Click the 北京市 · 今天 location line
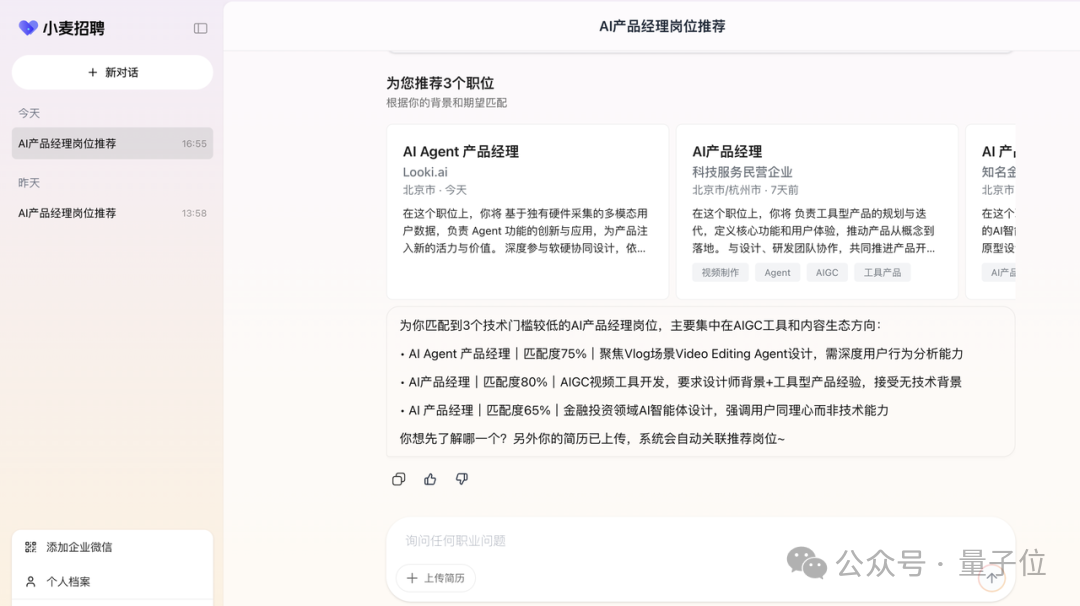The image size is (1080, 606). pyautogui.click(x=435, y=190)
